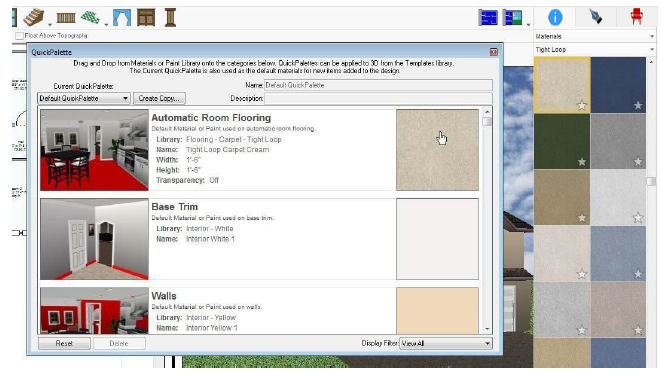Image resolution: width=661 pixels, height=378 pixels.
Task: Open the Display Filter View All dropdown
Action: coord(446,343)
